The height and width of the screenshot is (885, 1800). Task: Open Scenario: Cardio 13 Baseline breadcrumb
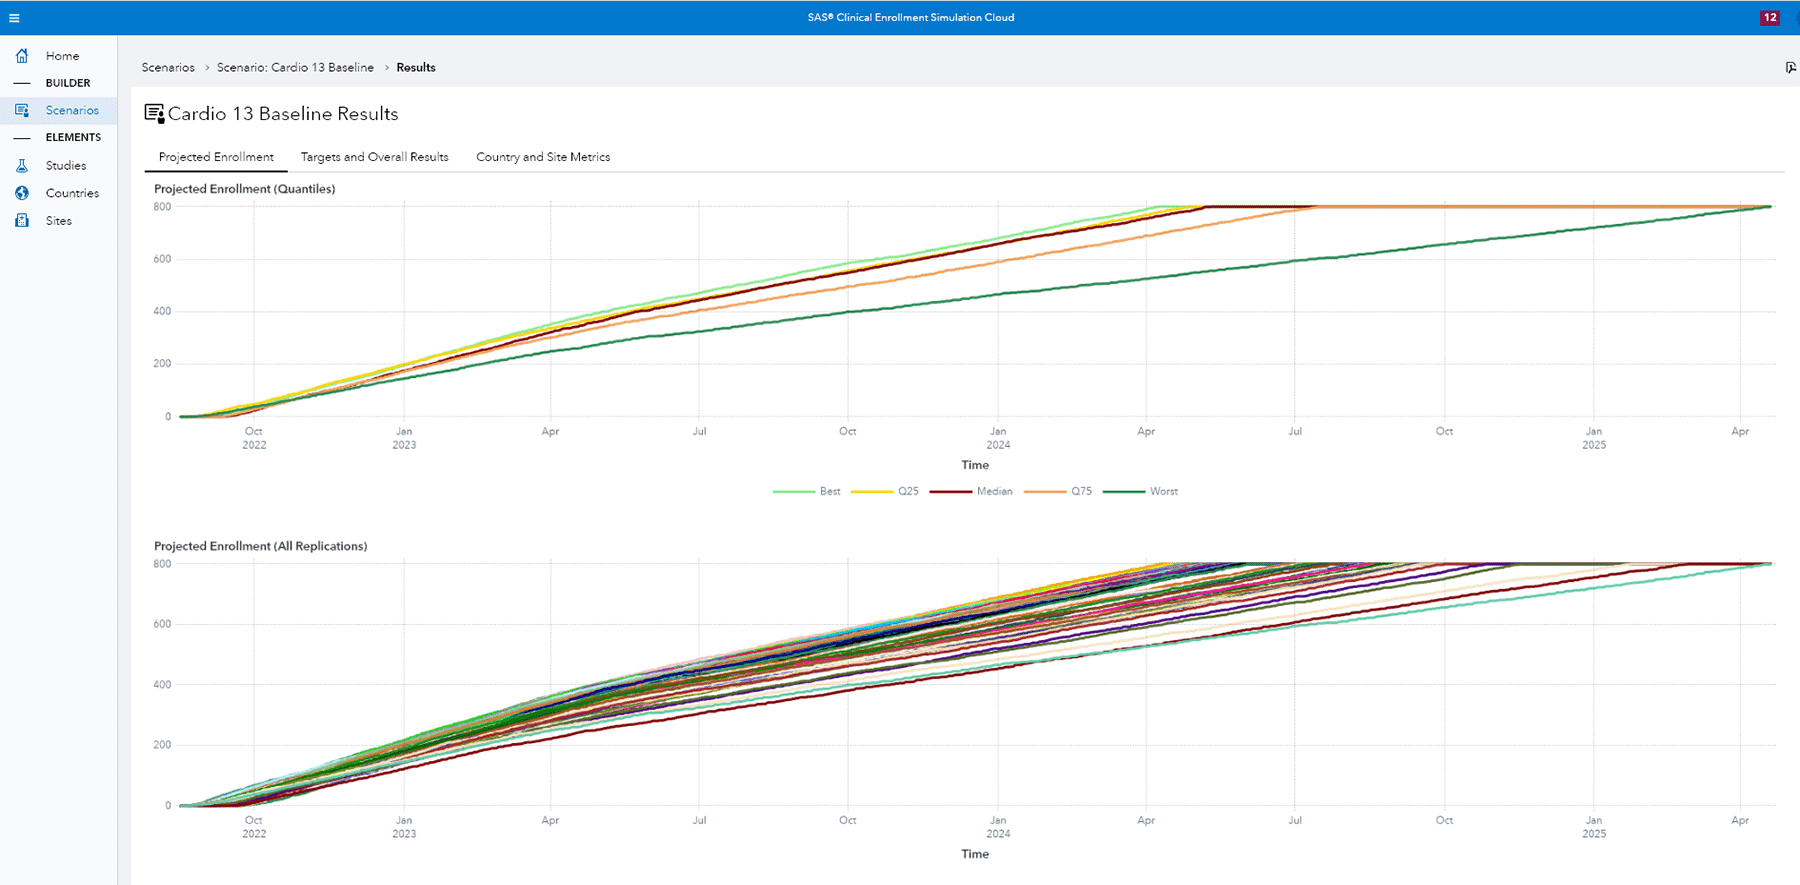click(x=295, y=68)
